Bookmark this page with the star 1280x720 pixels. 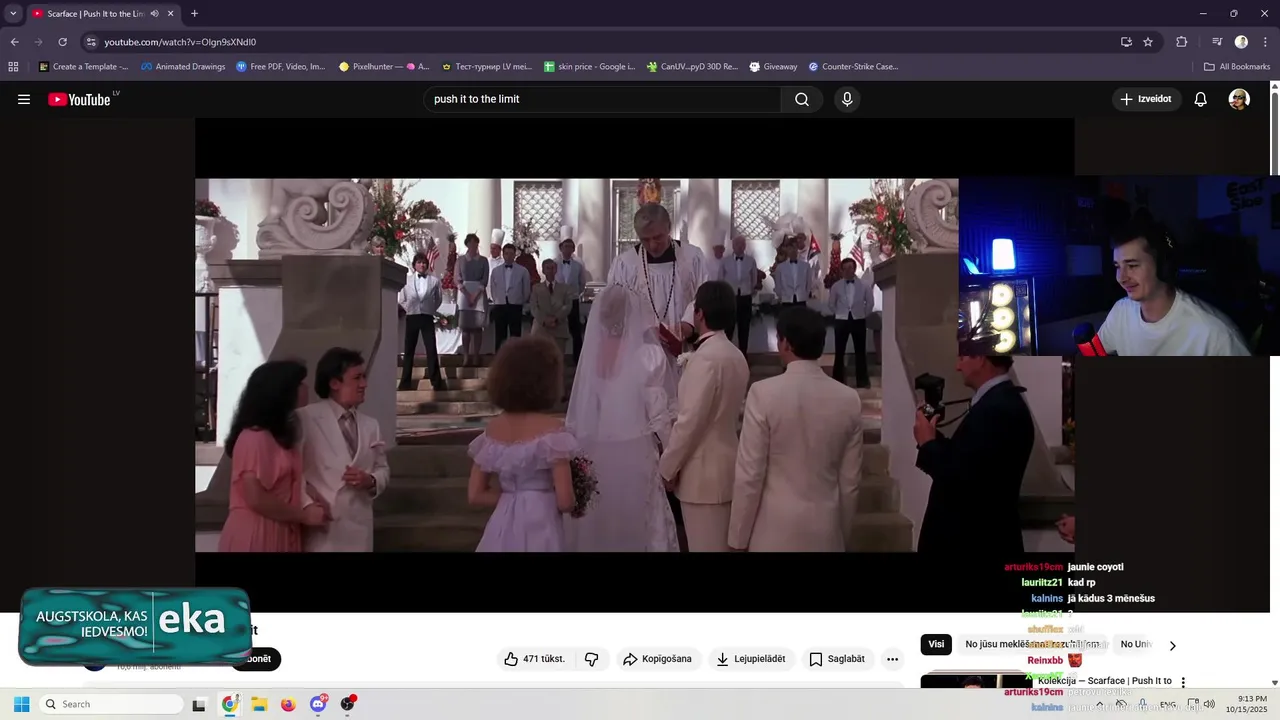(x=1148, y=42)
